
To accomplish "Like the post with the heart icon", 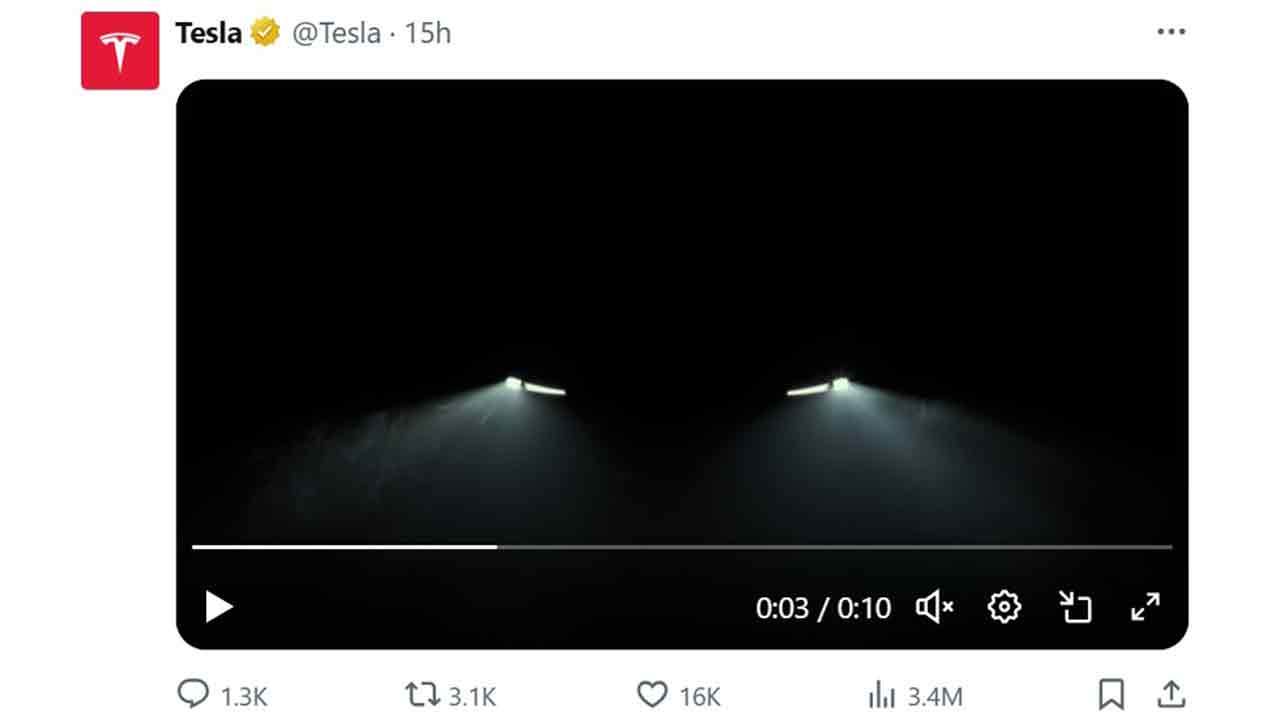I will 652,695.
